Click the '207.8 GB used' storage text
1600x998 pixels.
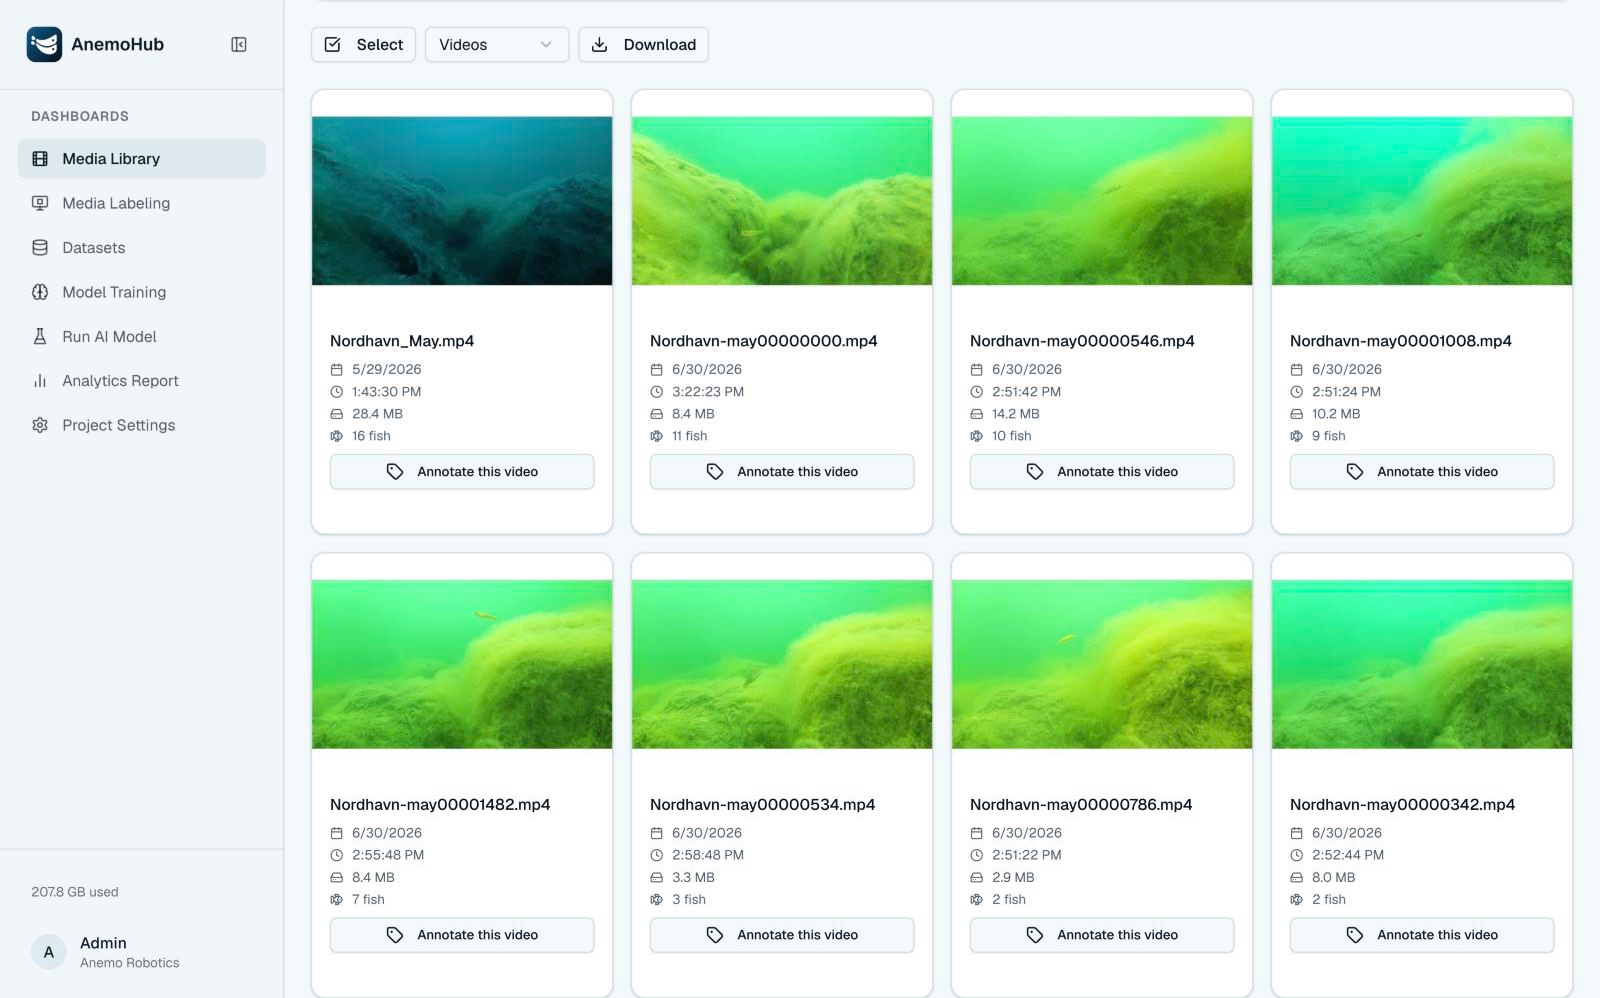75,892
